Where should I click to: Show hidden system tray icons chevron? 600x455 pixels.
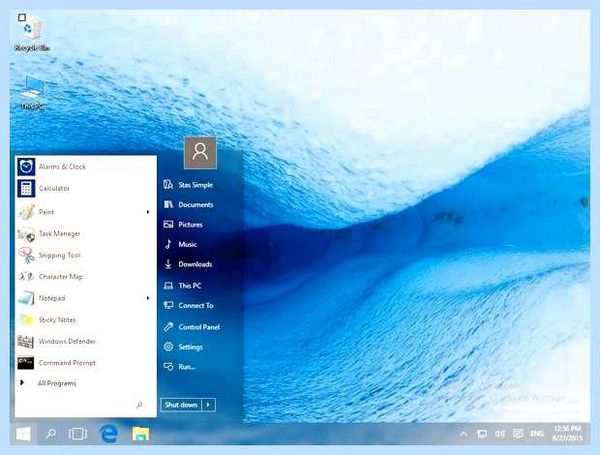pos(463,434)
